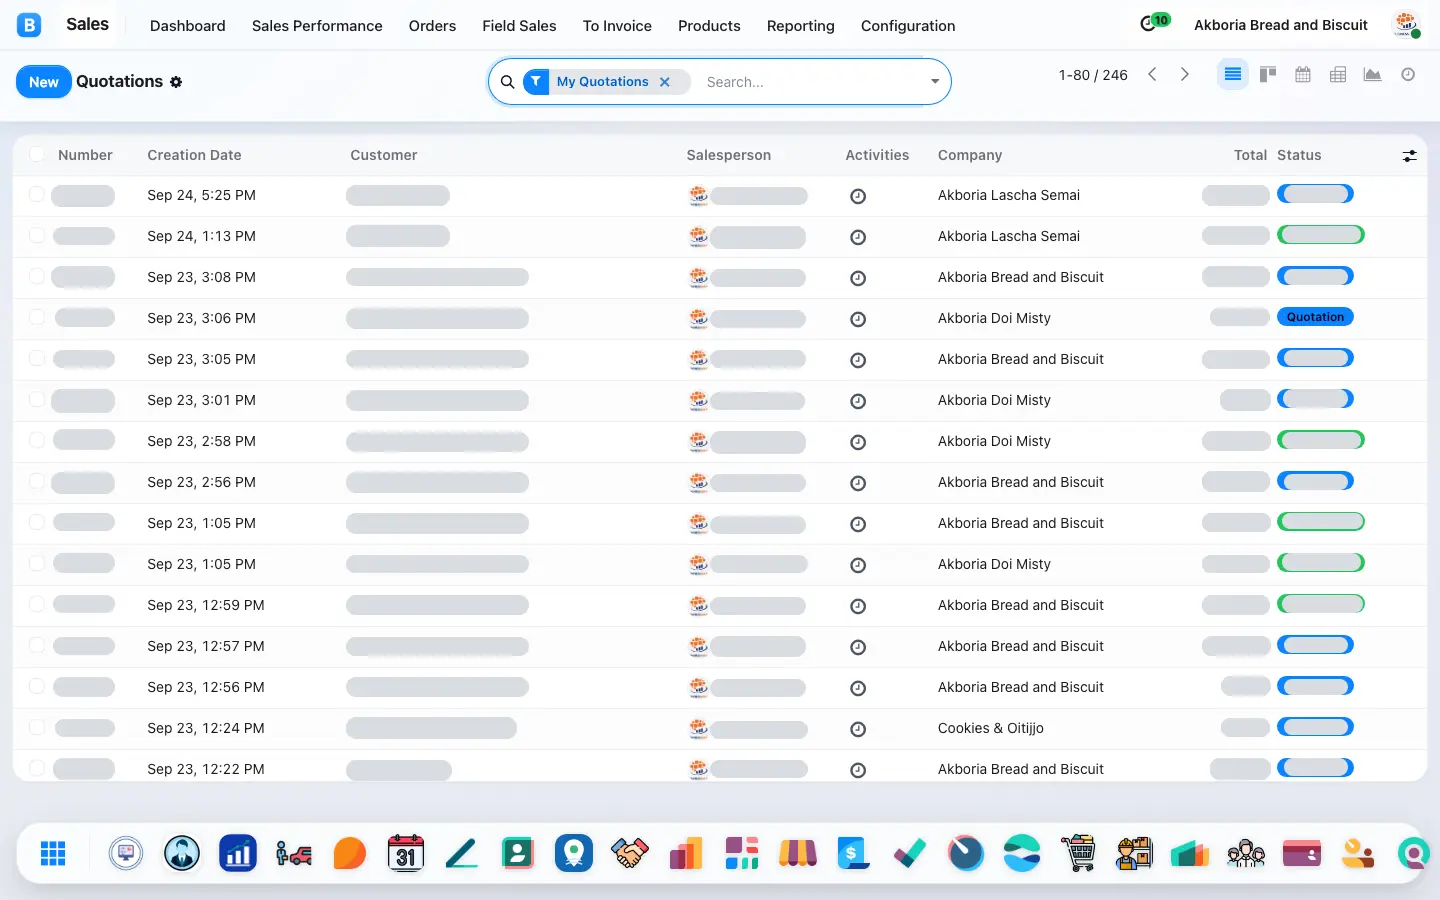Open the handshake app icon in the dock
The width and height of the screenshot is (1440, 900).
tap(630, 853)
